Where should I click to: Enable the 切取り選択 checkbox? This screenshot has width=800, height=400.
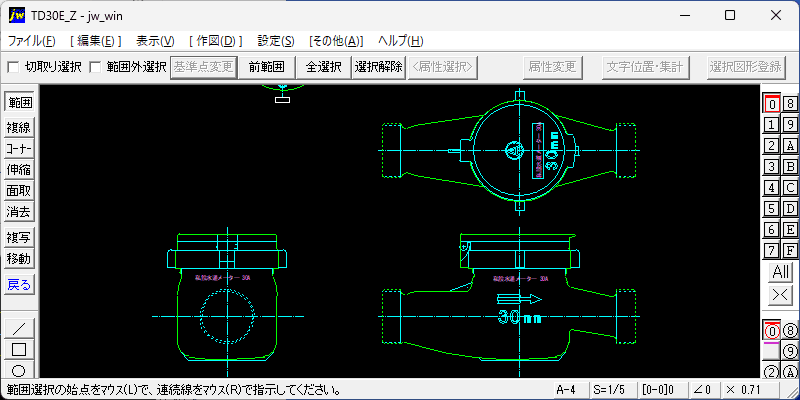[14, 67]
